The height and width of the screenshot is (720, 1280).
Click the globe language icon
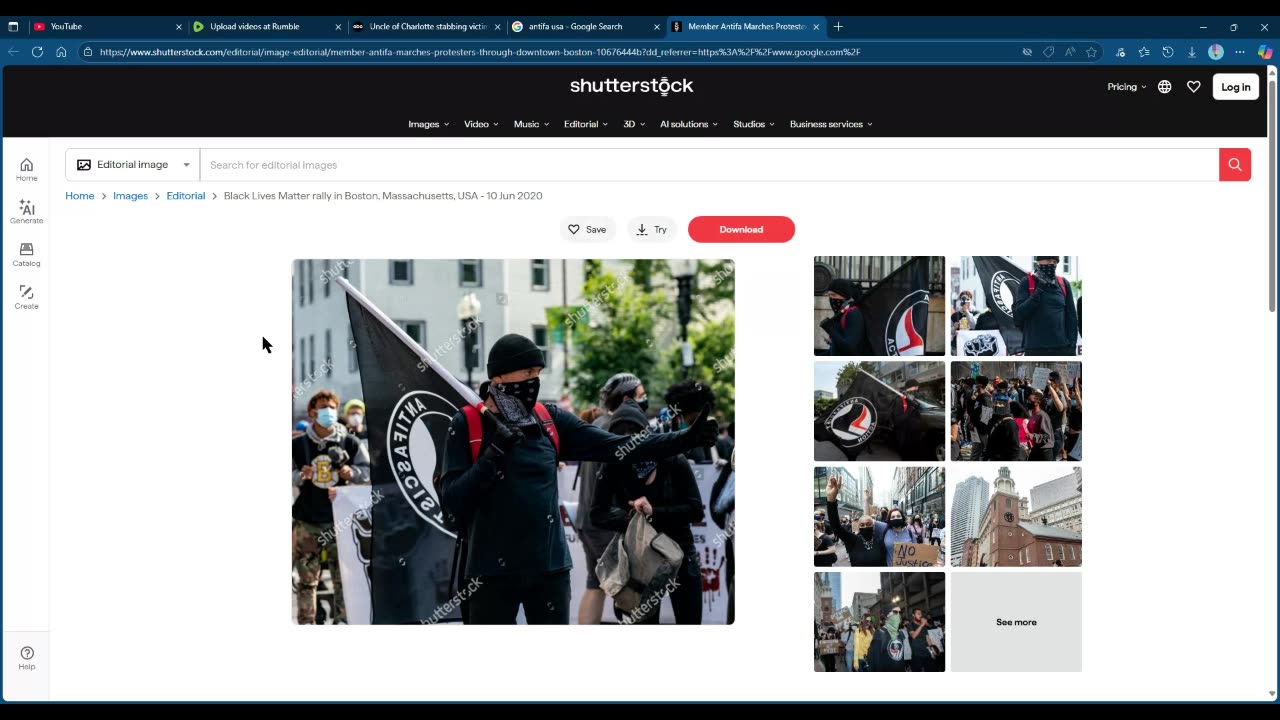click(1164, 87)
